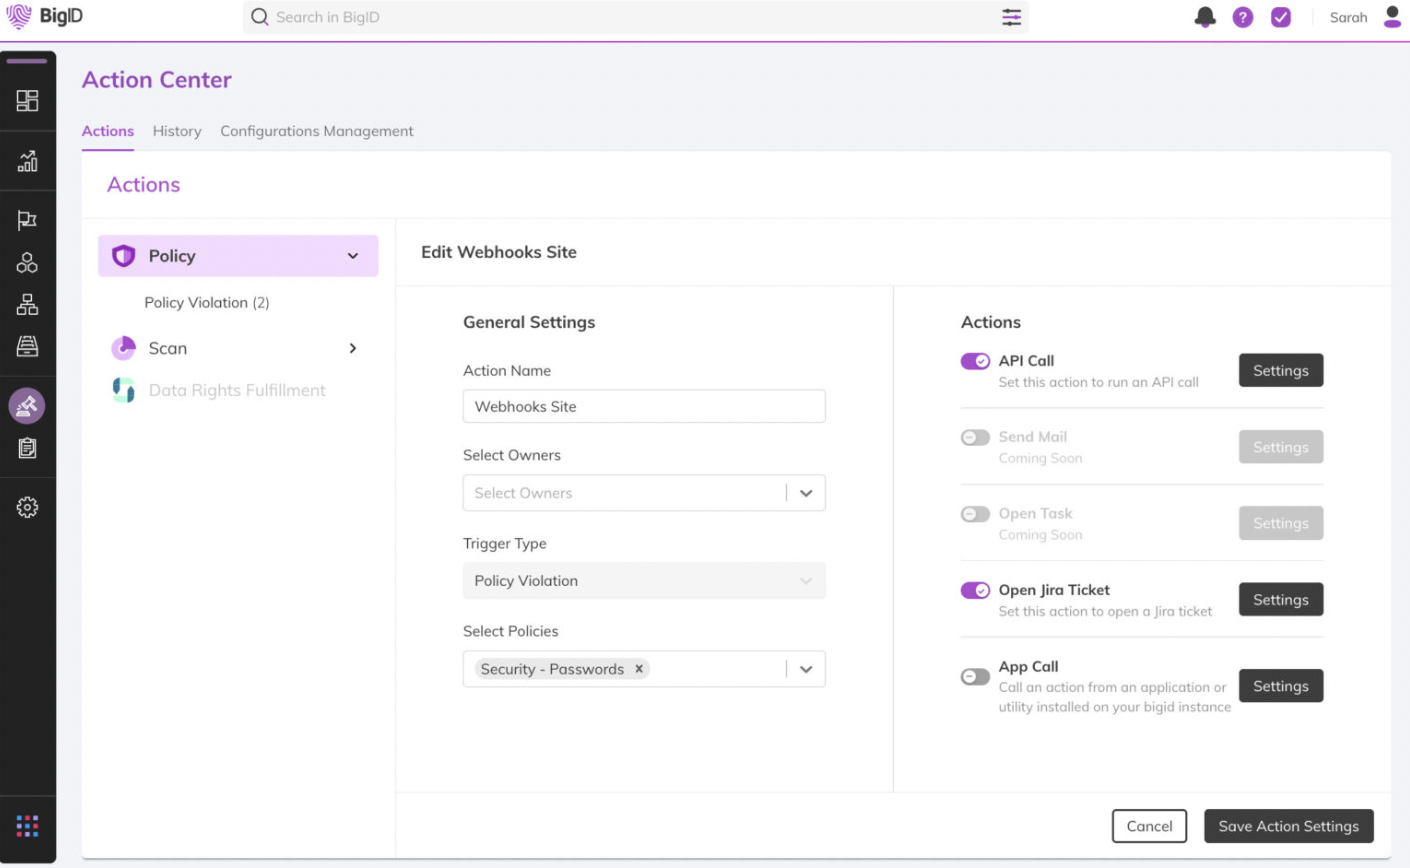Screen dimensions: 1410x868
Task: Click the Sarah user profile icon
Action: (x=1392, y=17)
